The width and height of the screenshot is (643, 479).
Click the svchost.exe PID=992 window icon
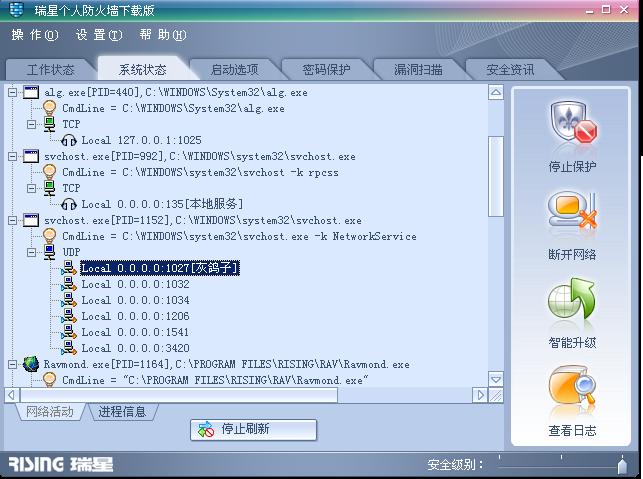click(31, 156)
